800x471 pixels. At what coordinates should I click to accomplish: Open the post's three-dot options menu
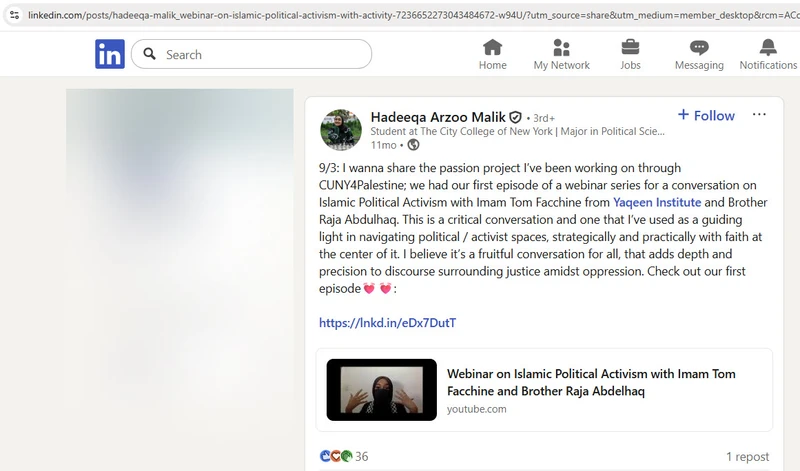(x=759, y=114)
